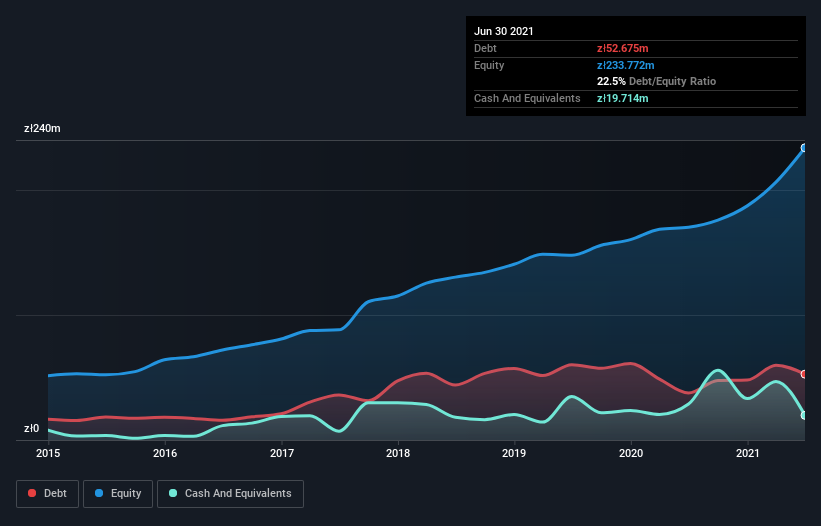Click the Debt row label in tooltip

click(485, 48)
